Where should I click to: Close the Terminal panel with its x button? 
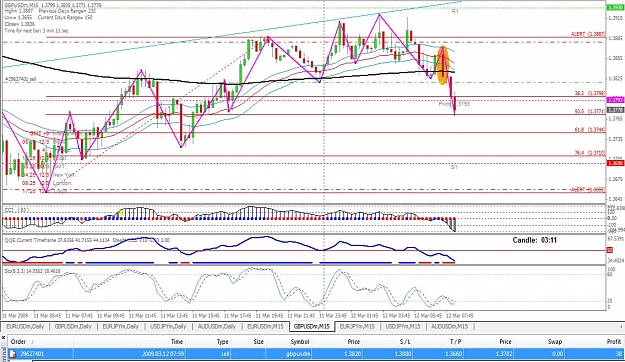point(3,338)
